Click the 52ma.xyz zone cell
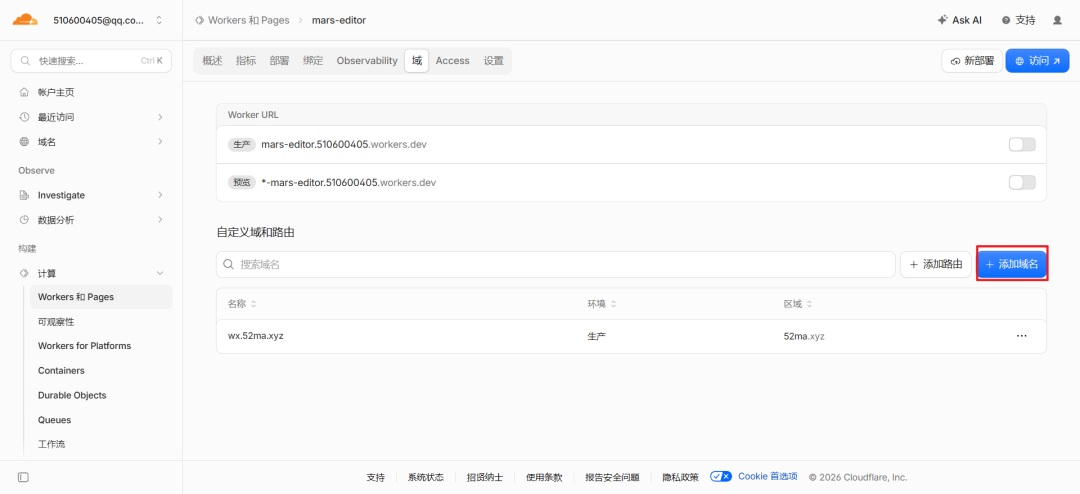Image resolution: width=1080 pixels, height=494 pixels. coord(804,336)
